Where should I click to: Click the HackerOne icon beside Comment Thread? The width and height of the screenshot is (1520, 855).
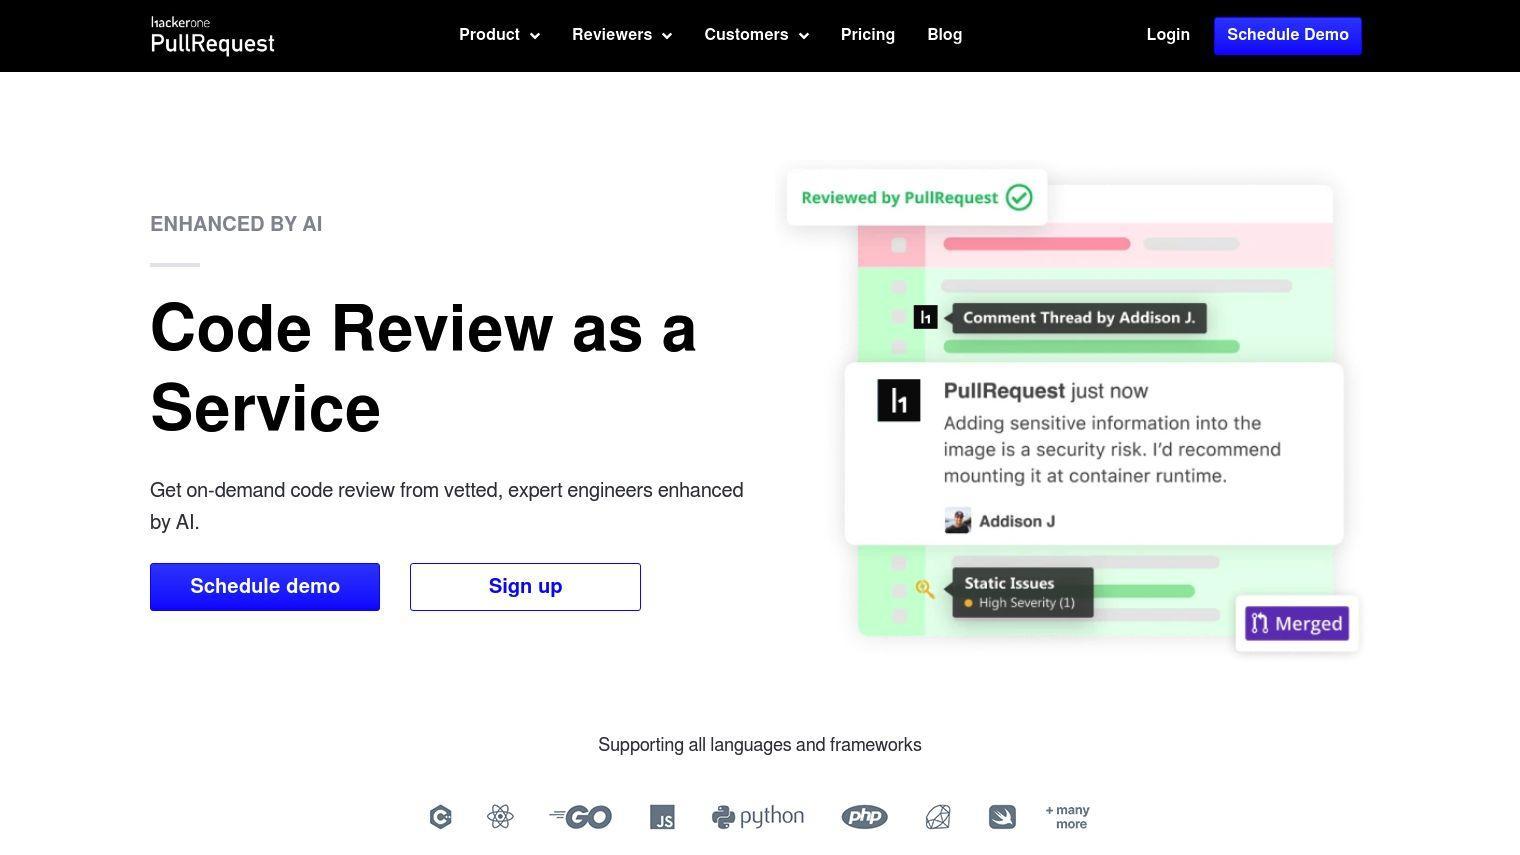tap(926, 317)
